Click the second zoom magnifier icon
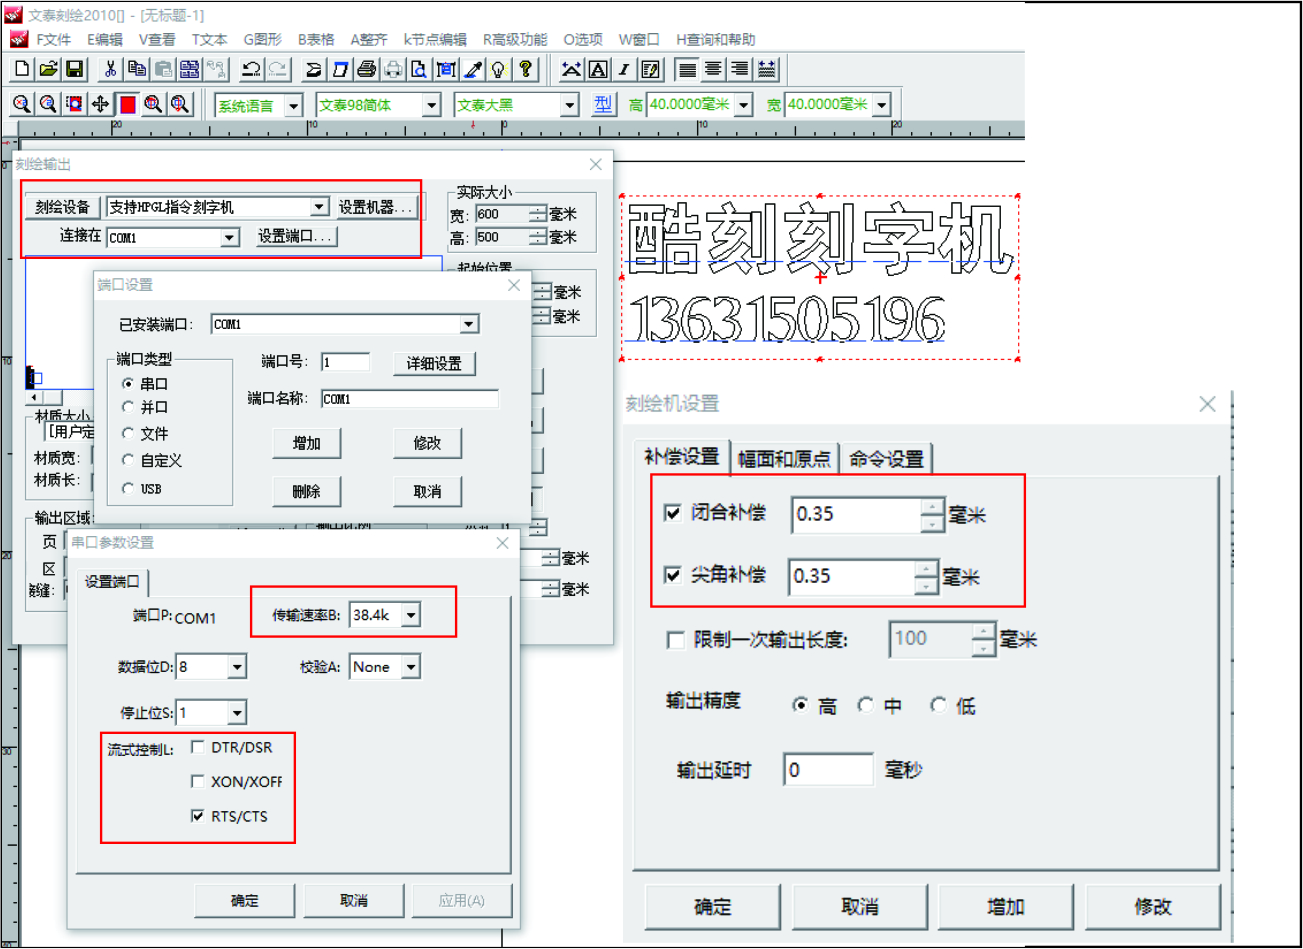Viewport: 1303px width, 949px height. [x=48, y=104]
